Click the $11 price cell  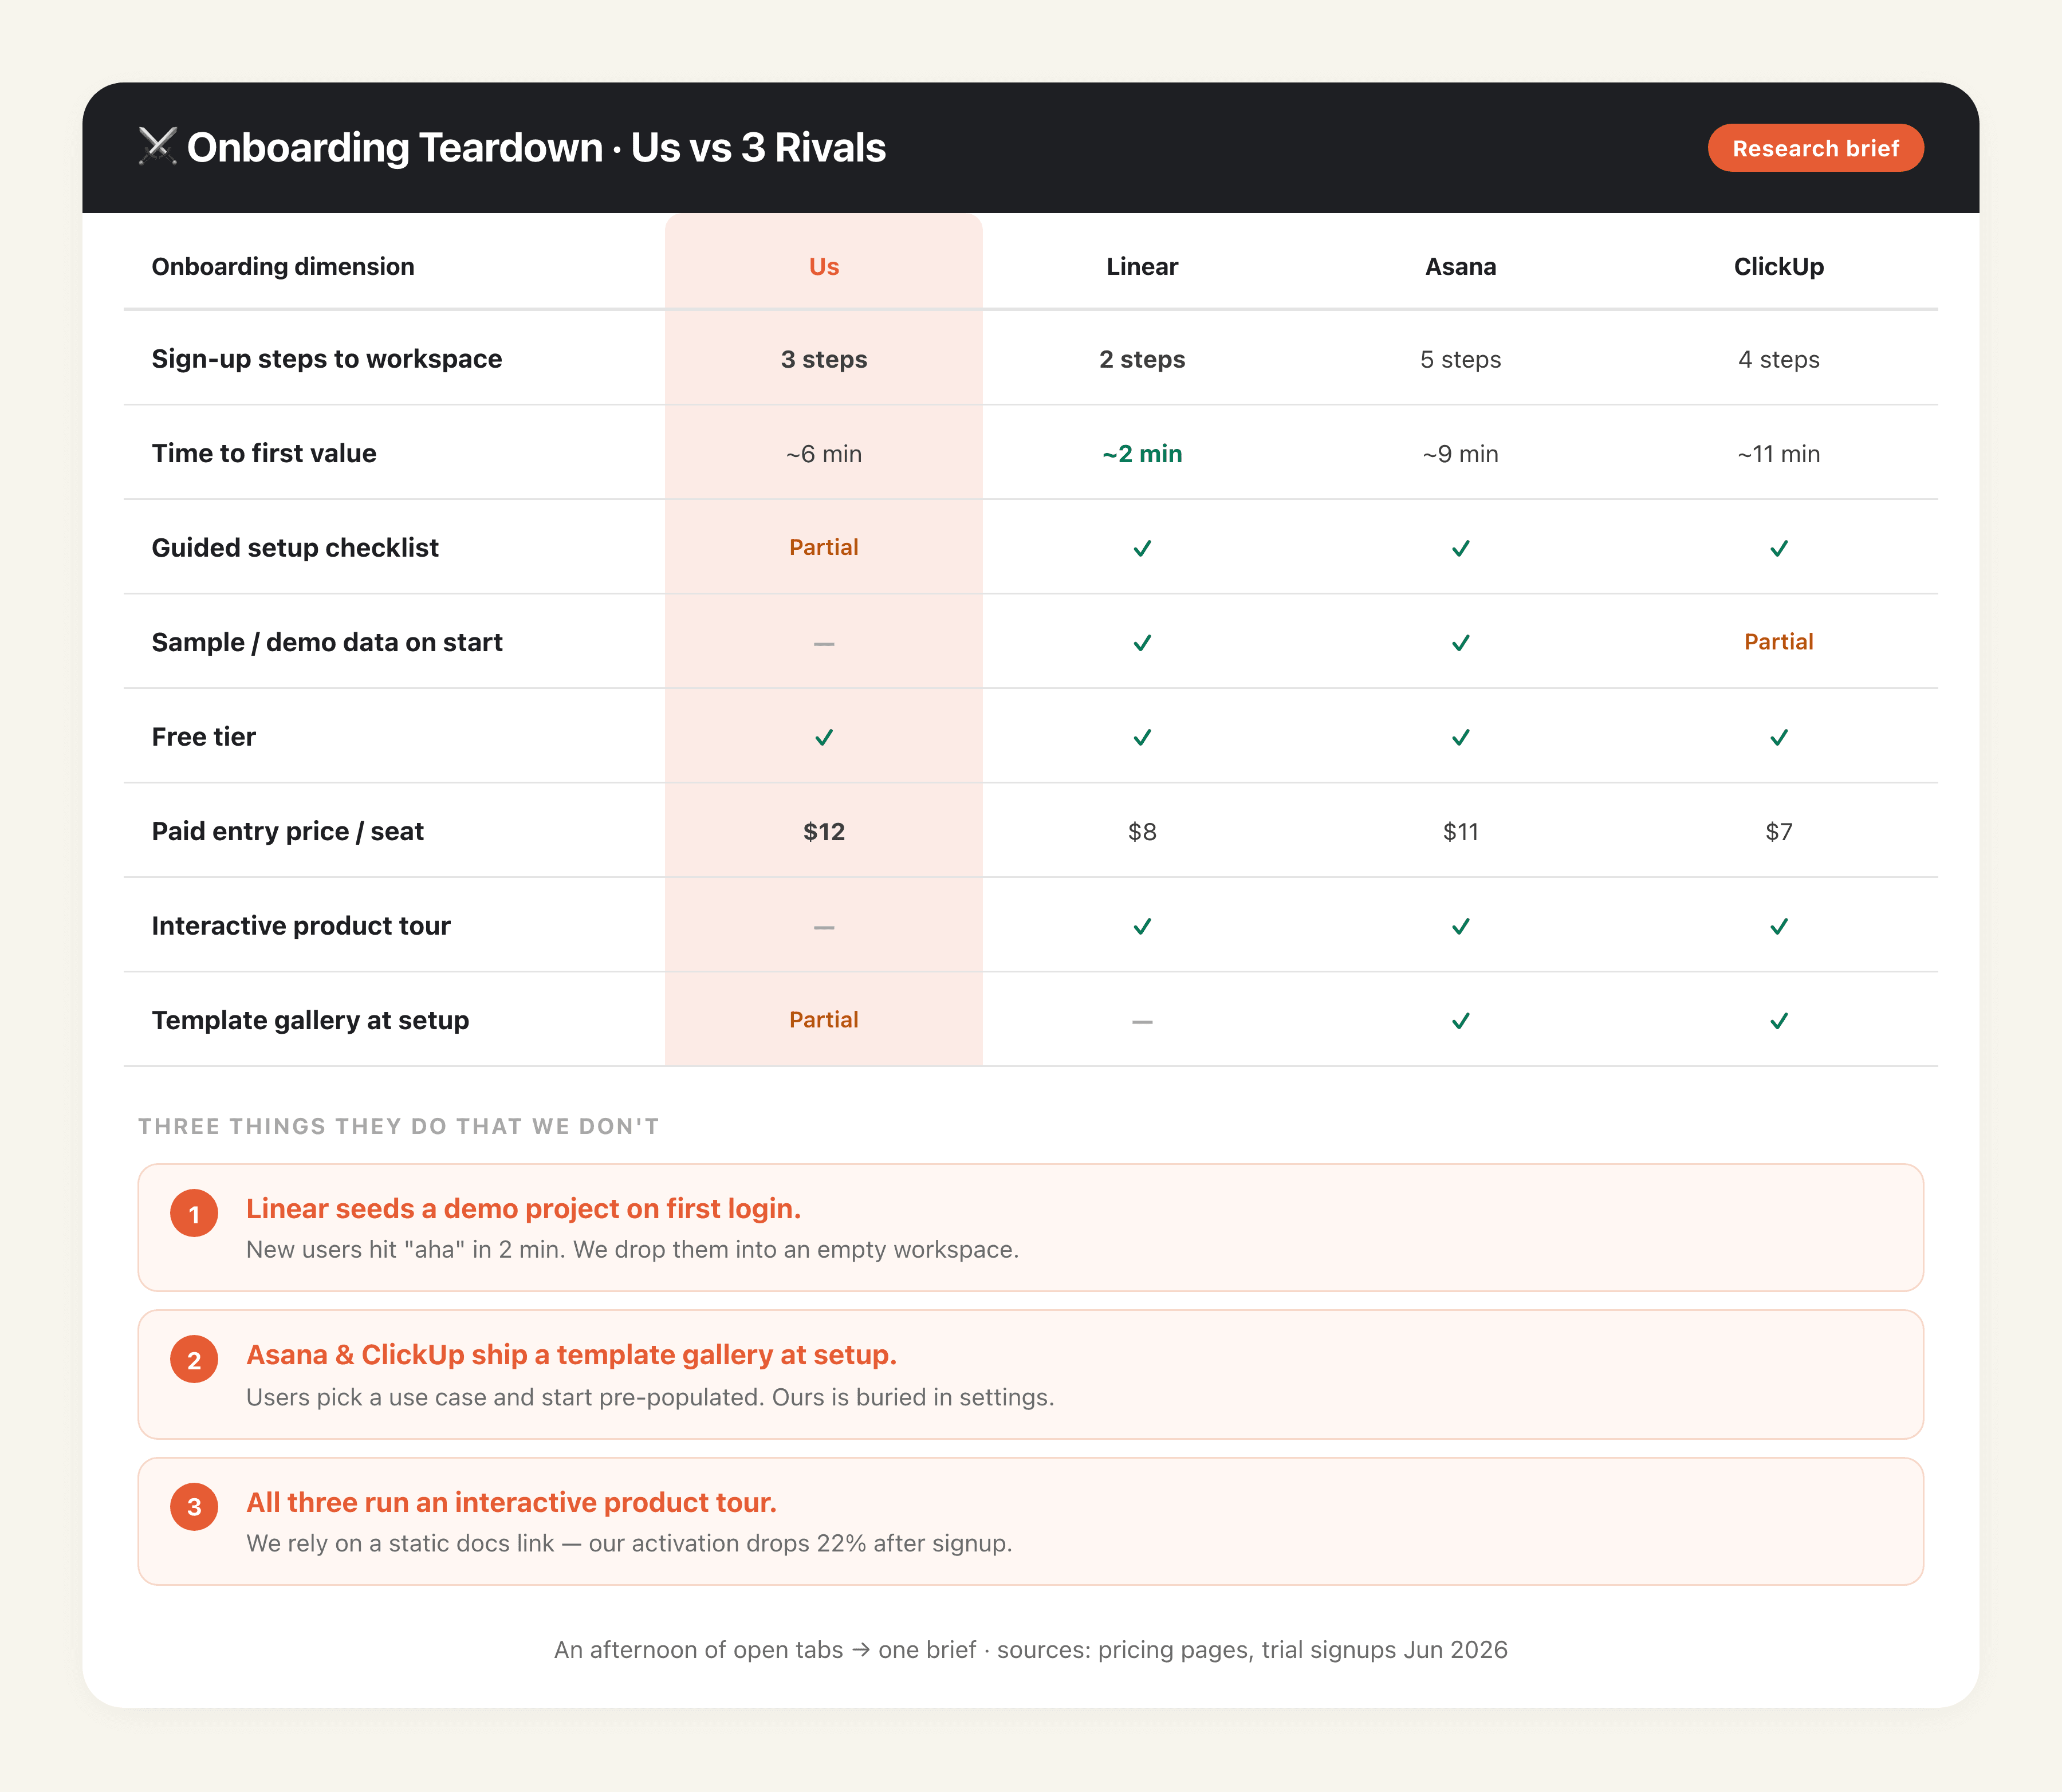1460,831
